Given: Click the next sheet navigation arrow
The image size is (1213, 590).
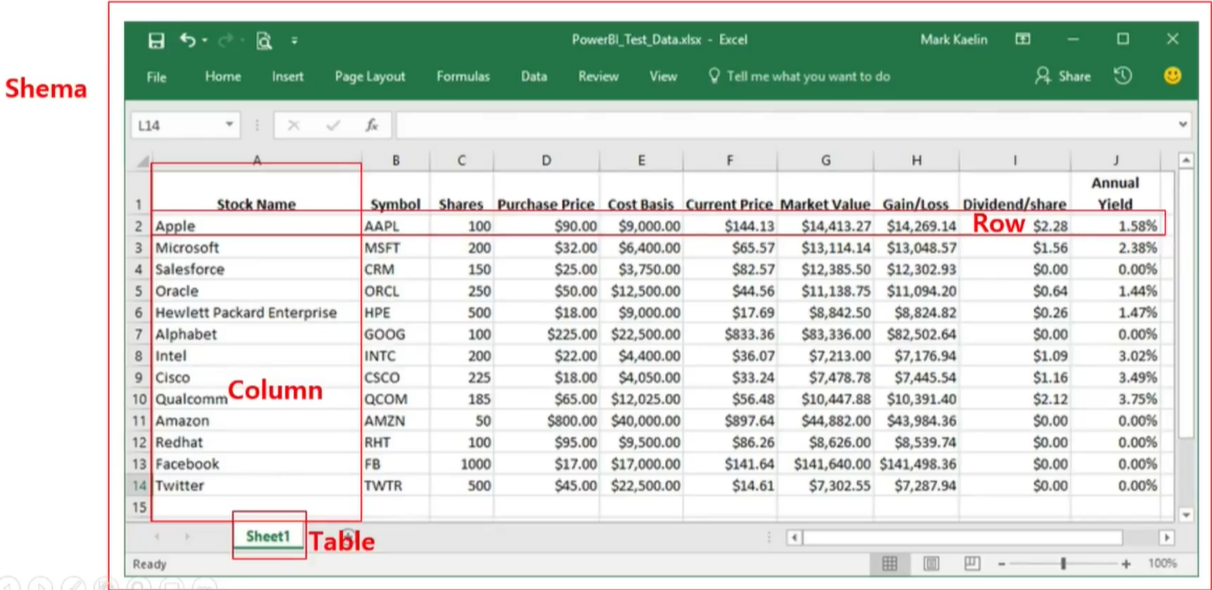Looking at the screenshot, I should tap(188, 537).
